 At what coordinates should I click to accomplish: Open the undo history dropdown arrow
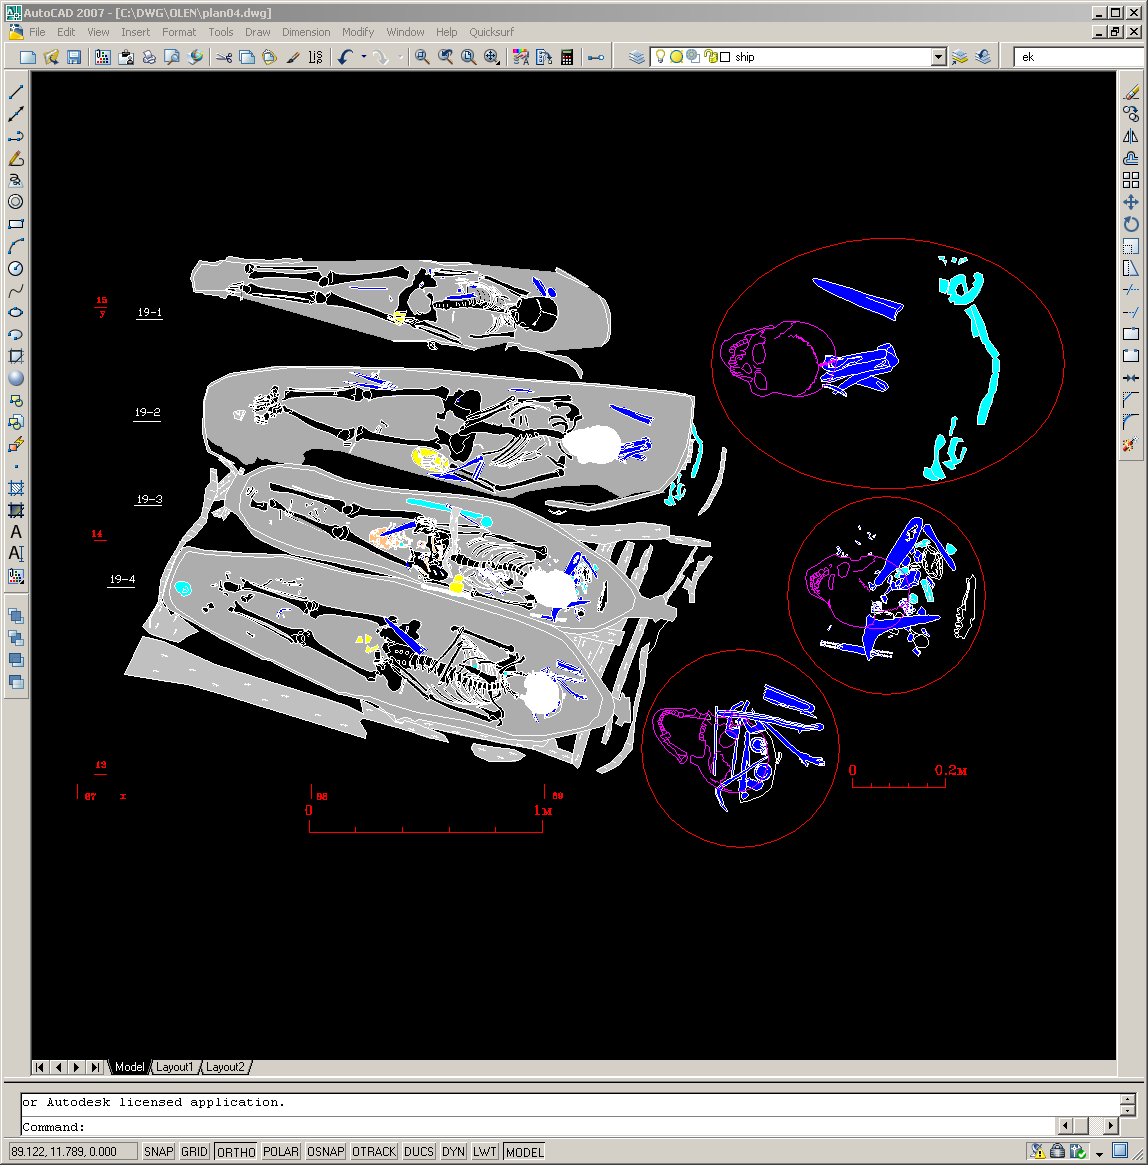(363, 57)
